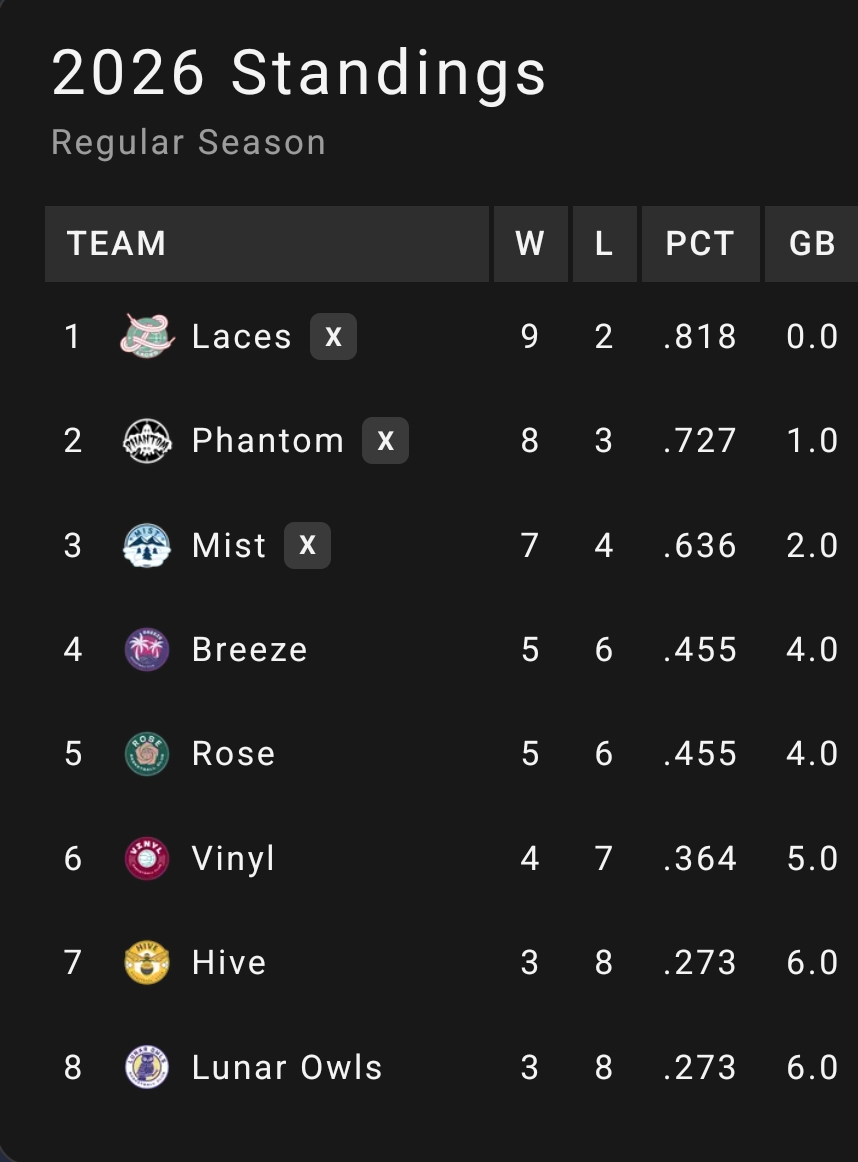Sort standings by W column header

[529, 244]
